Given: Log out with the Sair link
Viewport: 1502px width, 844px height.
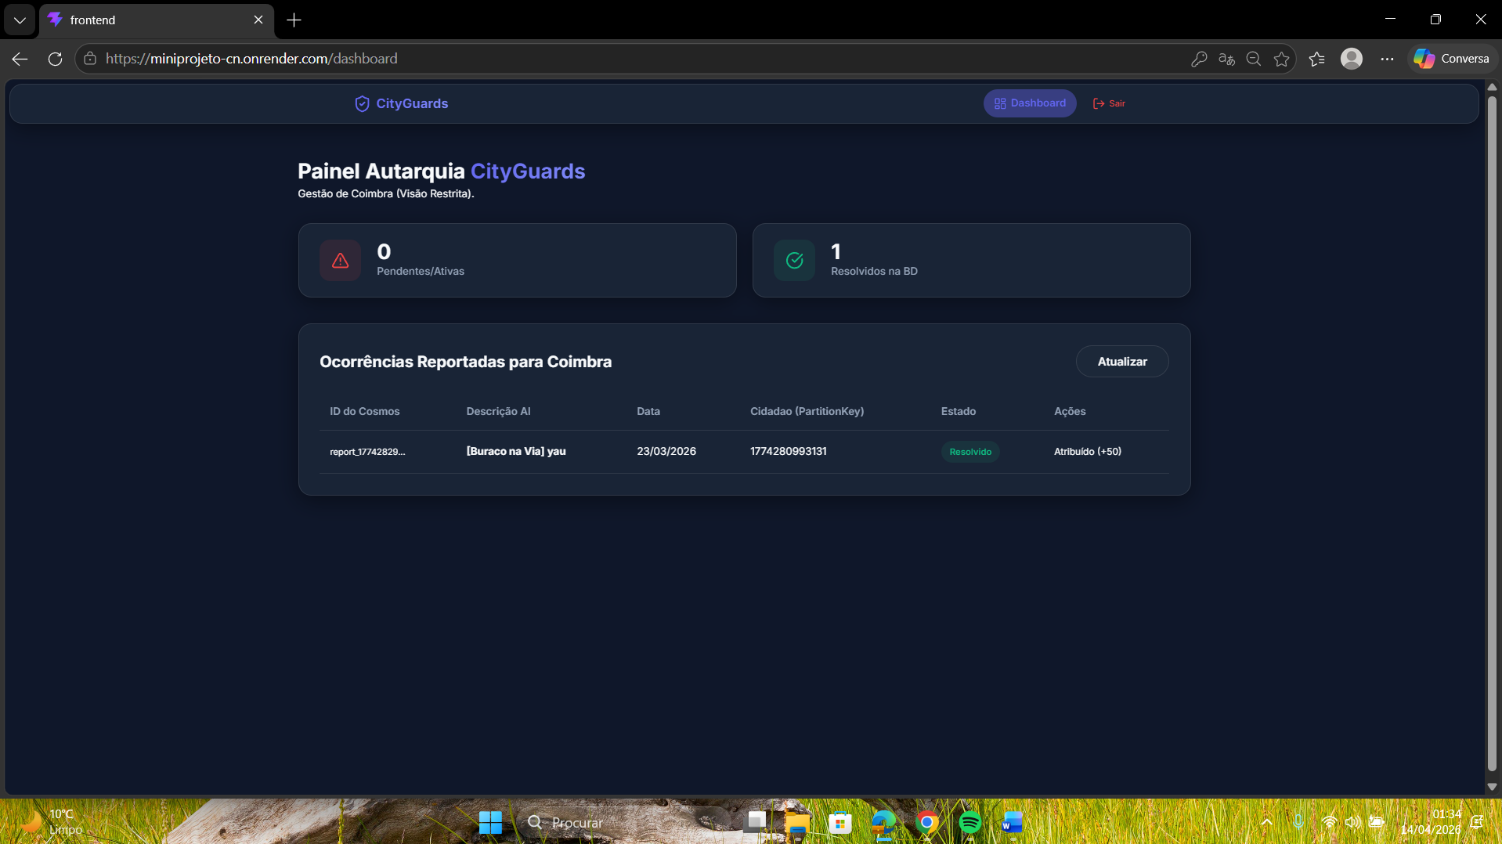Looking at the screenshot, I should 1109,103.
